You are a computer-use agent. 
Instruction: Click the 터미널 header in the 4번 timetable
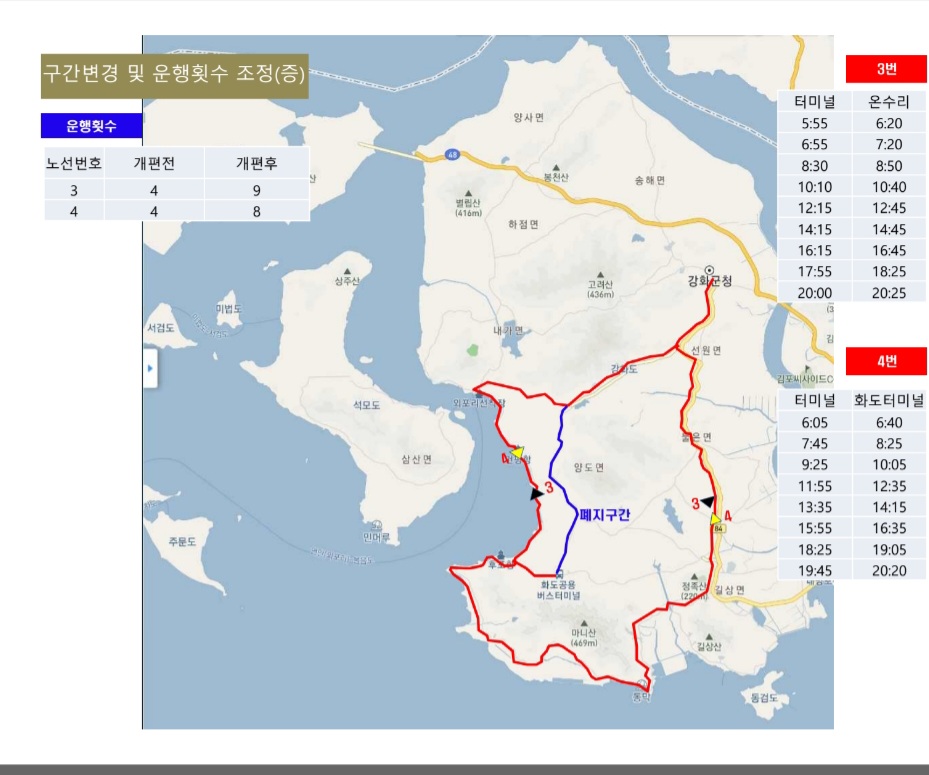click(815, 401)
